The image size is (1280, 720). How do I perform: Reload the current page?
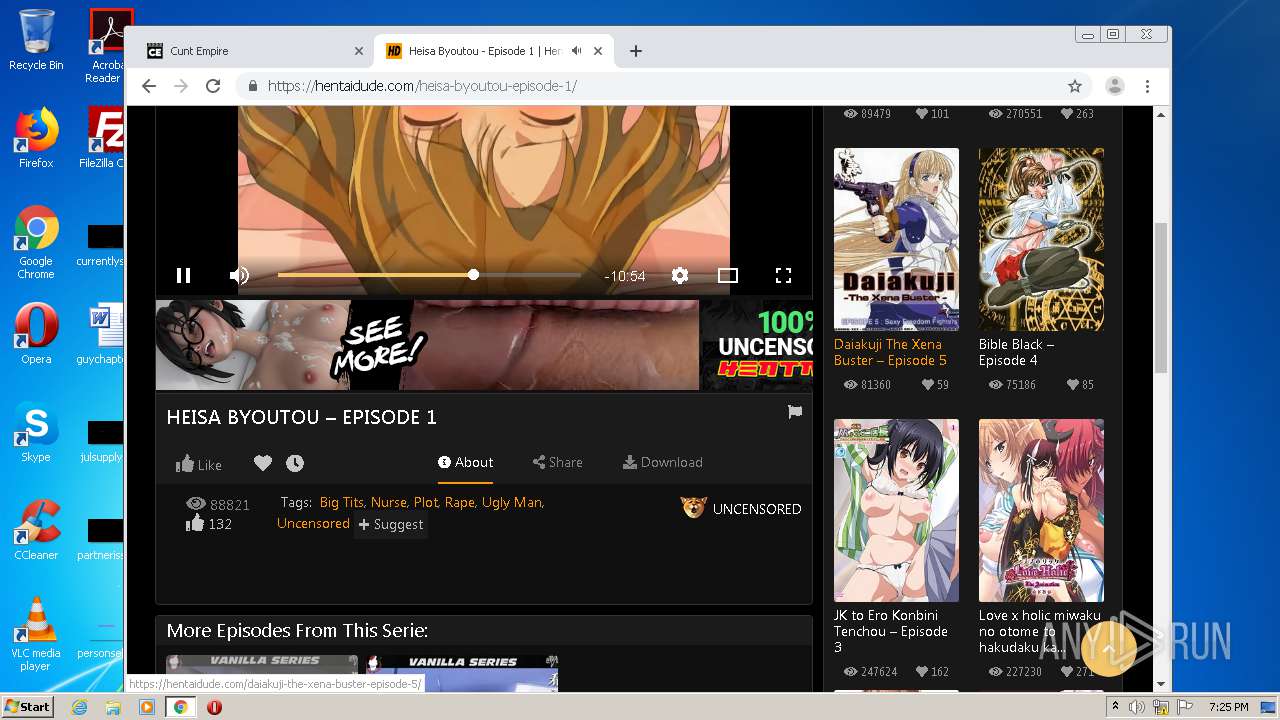[x=213, y=86]
